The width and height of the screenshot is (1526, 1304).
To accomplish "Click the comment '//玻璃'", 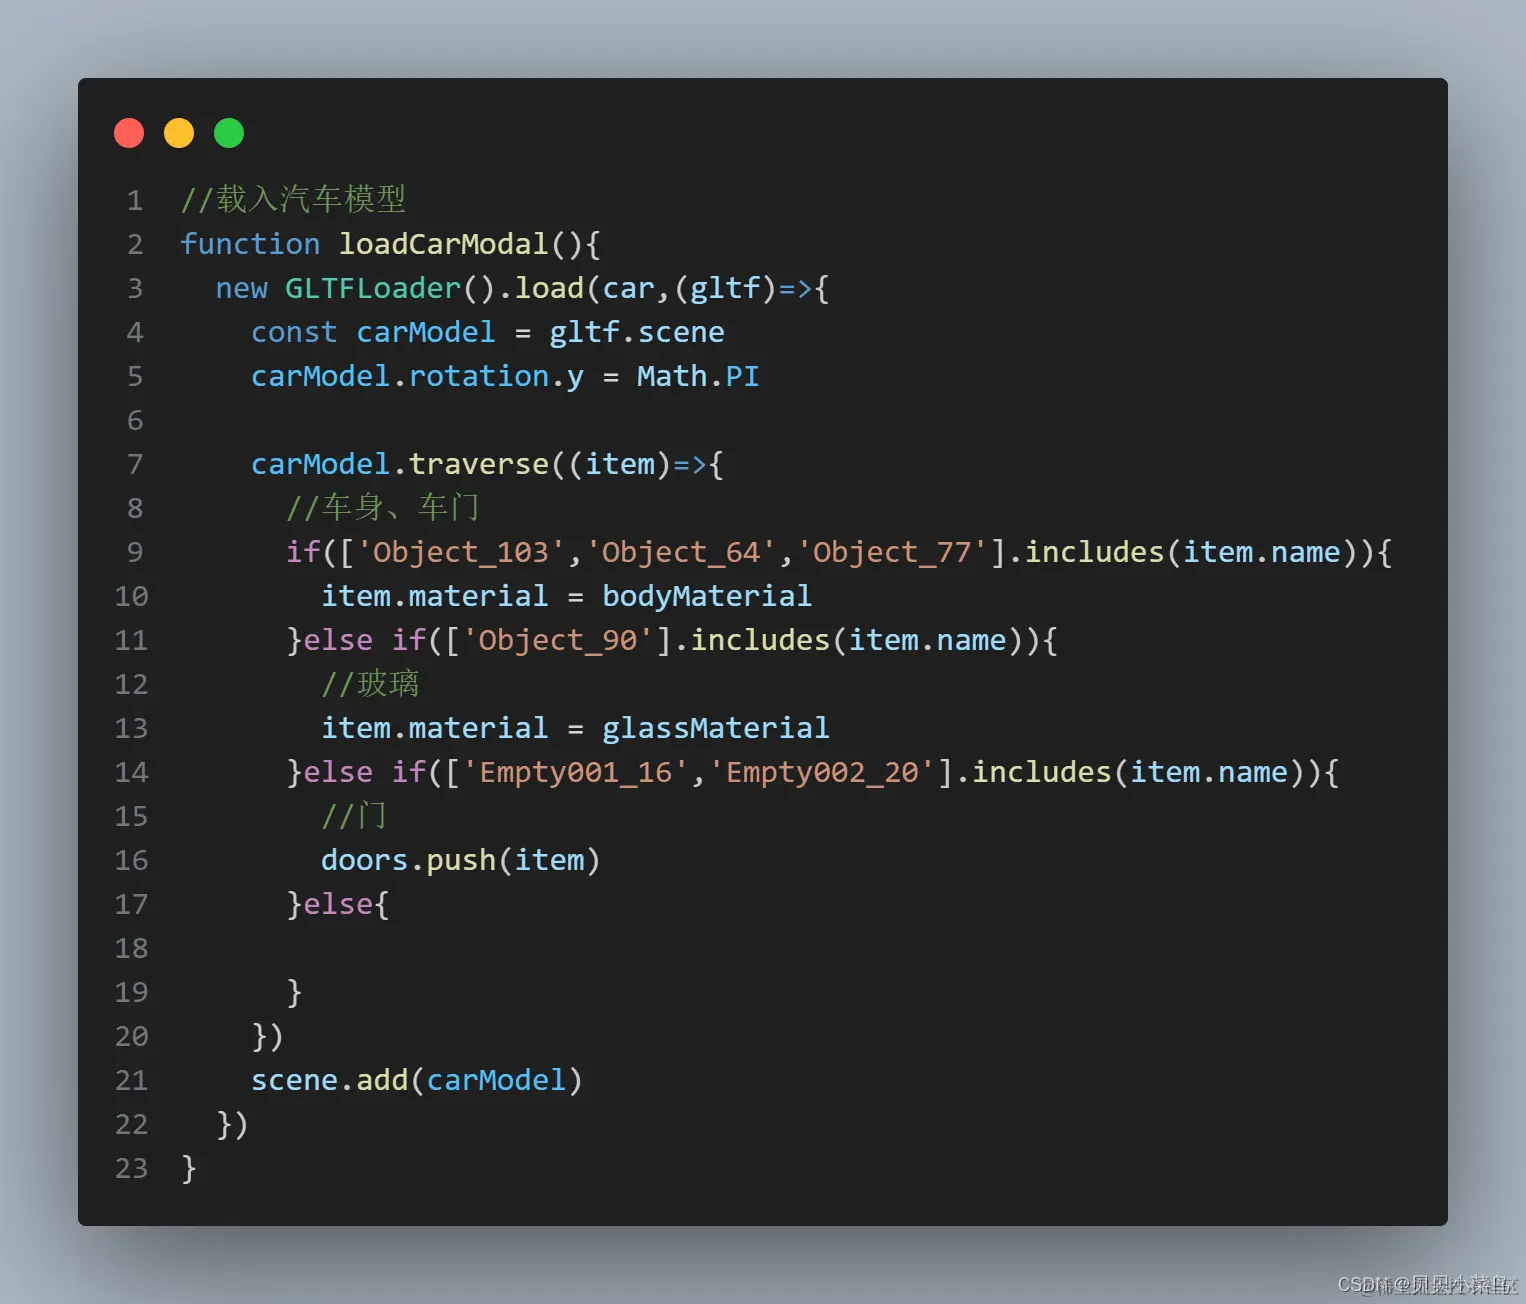I will coord(370,684).
